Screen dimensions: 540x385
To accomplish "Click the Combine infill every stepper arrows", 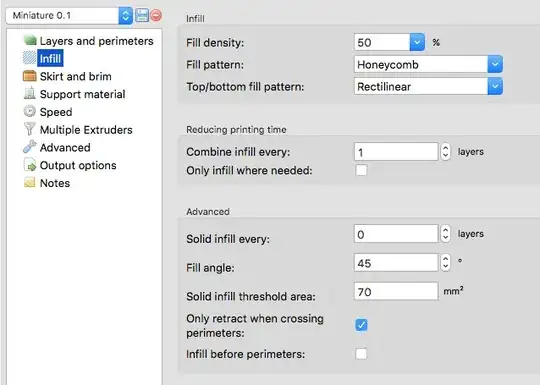I will click(445, 152).
